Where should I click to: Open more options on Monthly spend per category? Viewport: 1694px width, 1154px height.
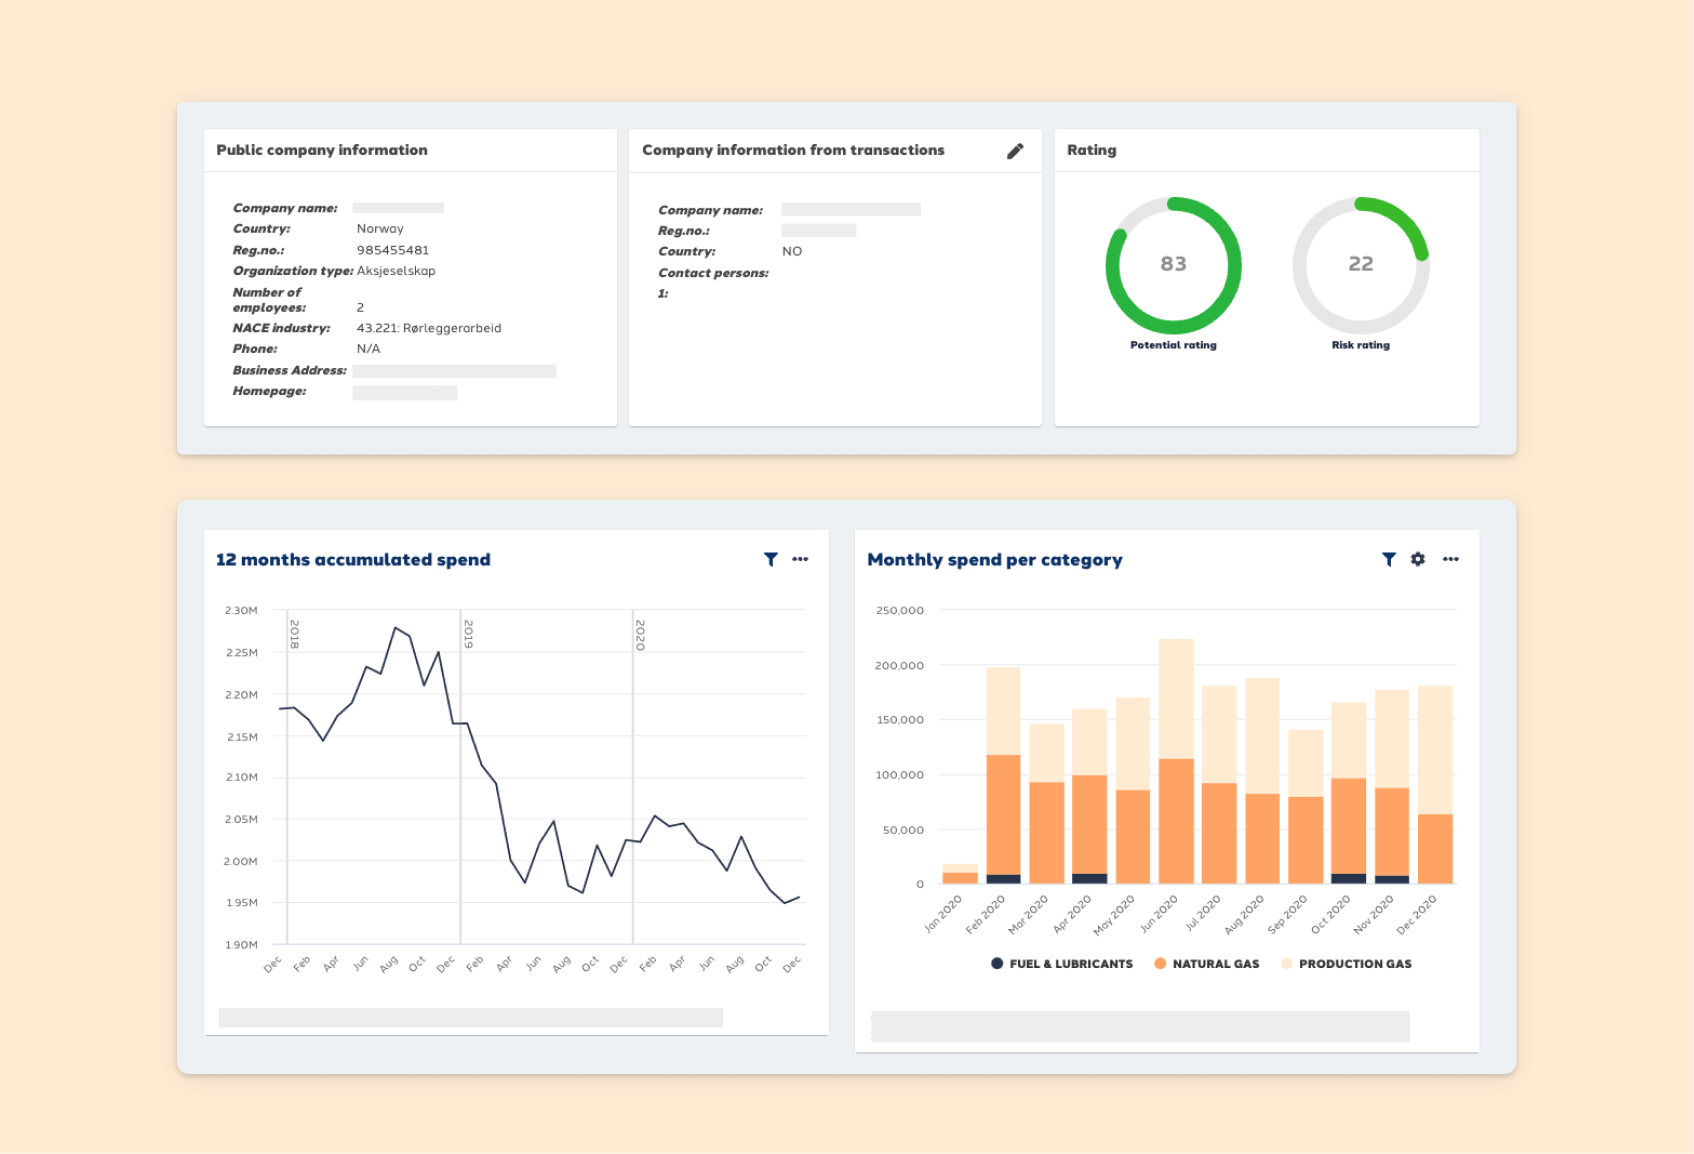coord(1451,560)
